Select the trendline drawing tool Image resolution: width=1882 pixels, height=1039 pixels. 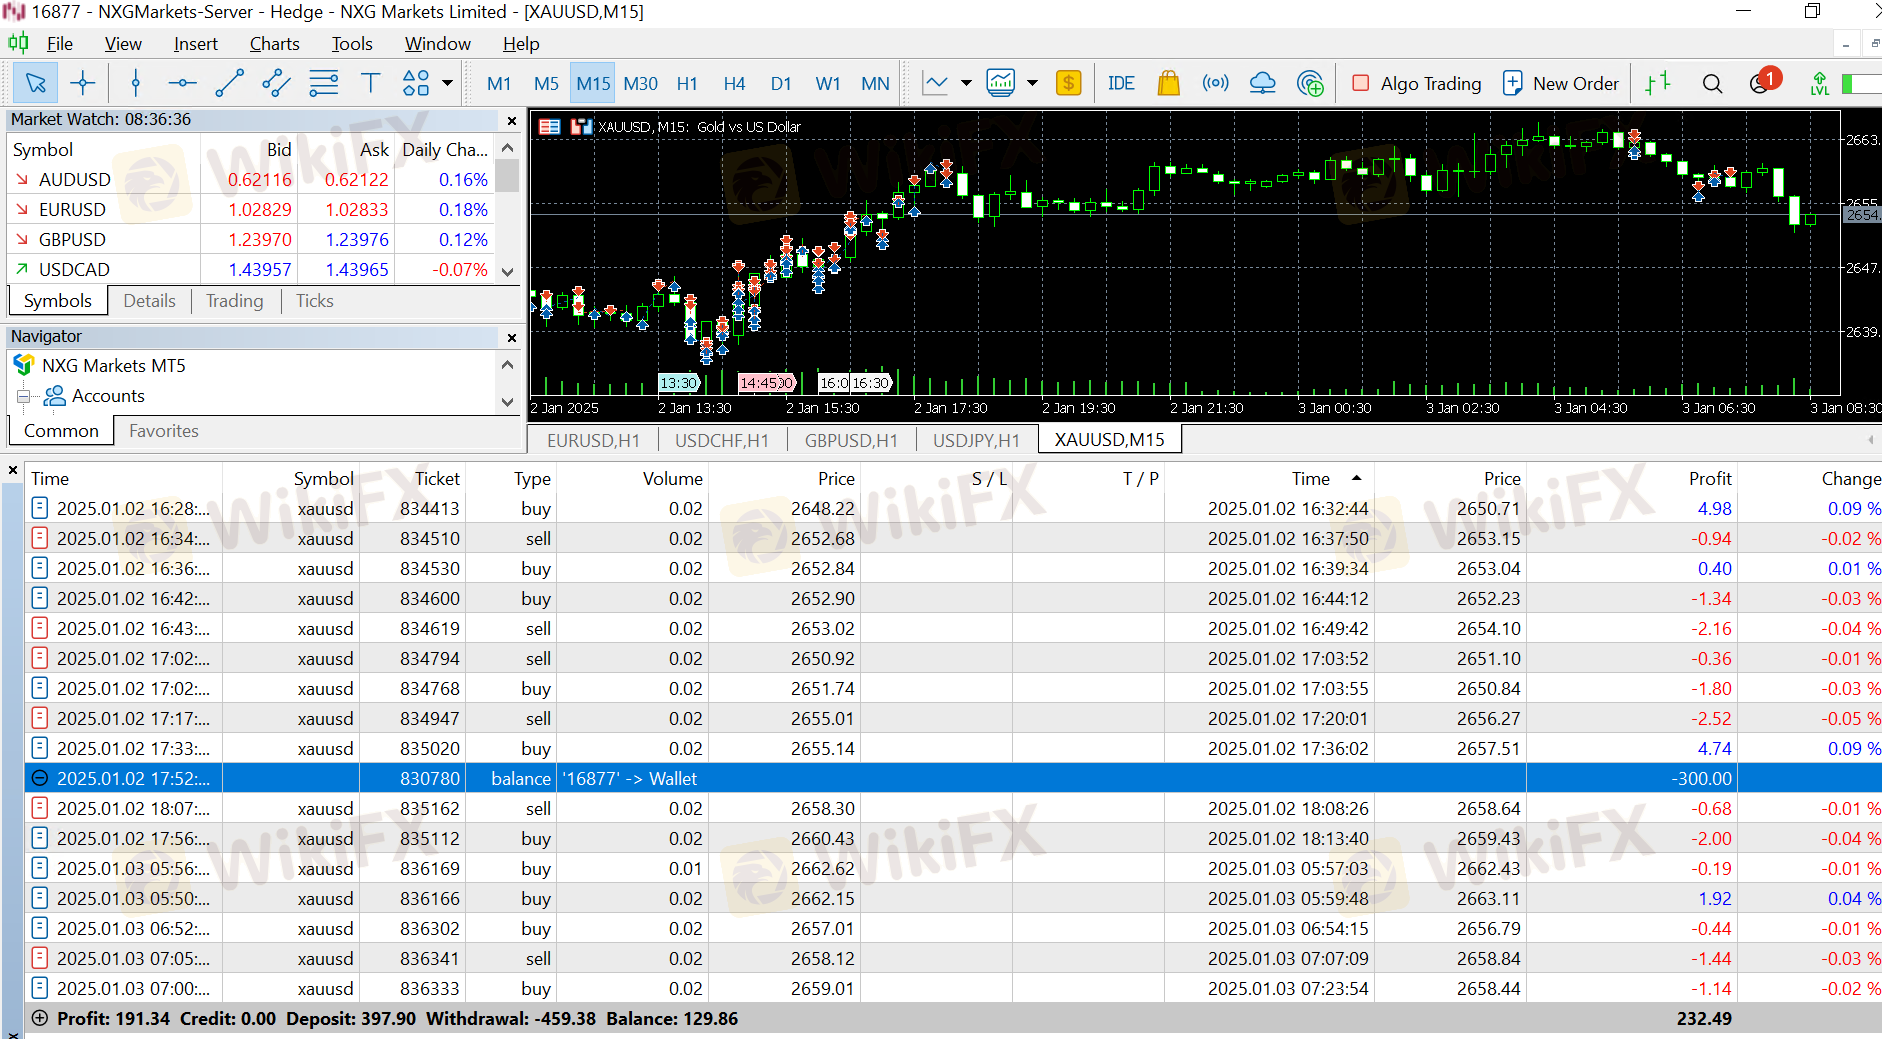[229, 83]
